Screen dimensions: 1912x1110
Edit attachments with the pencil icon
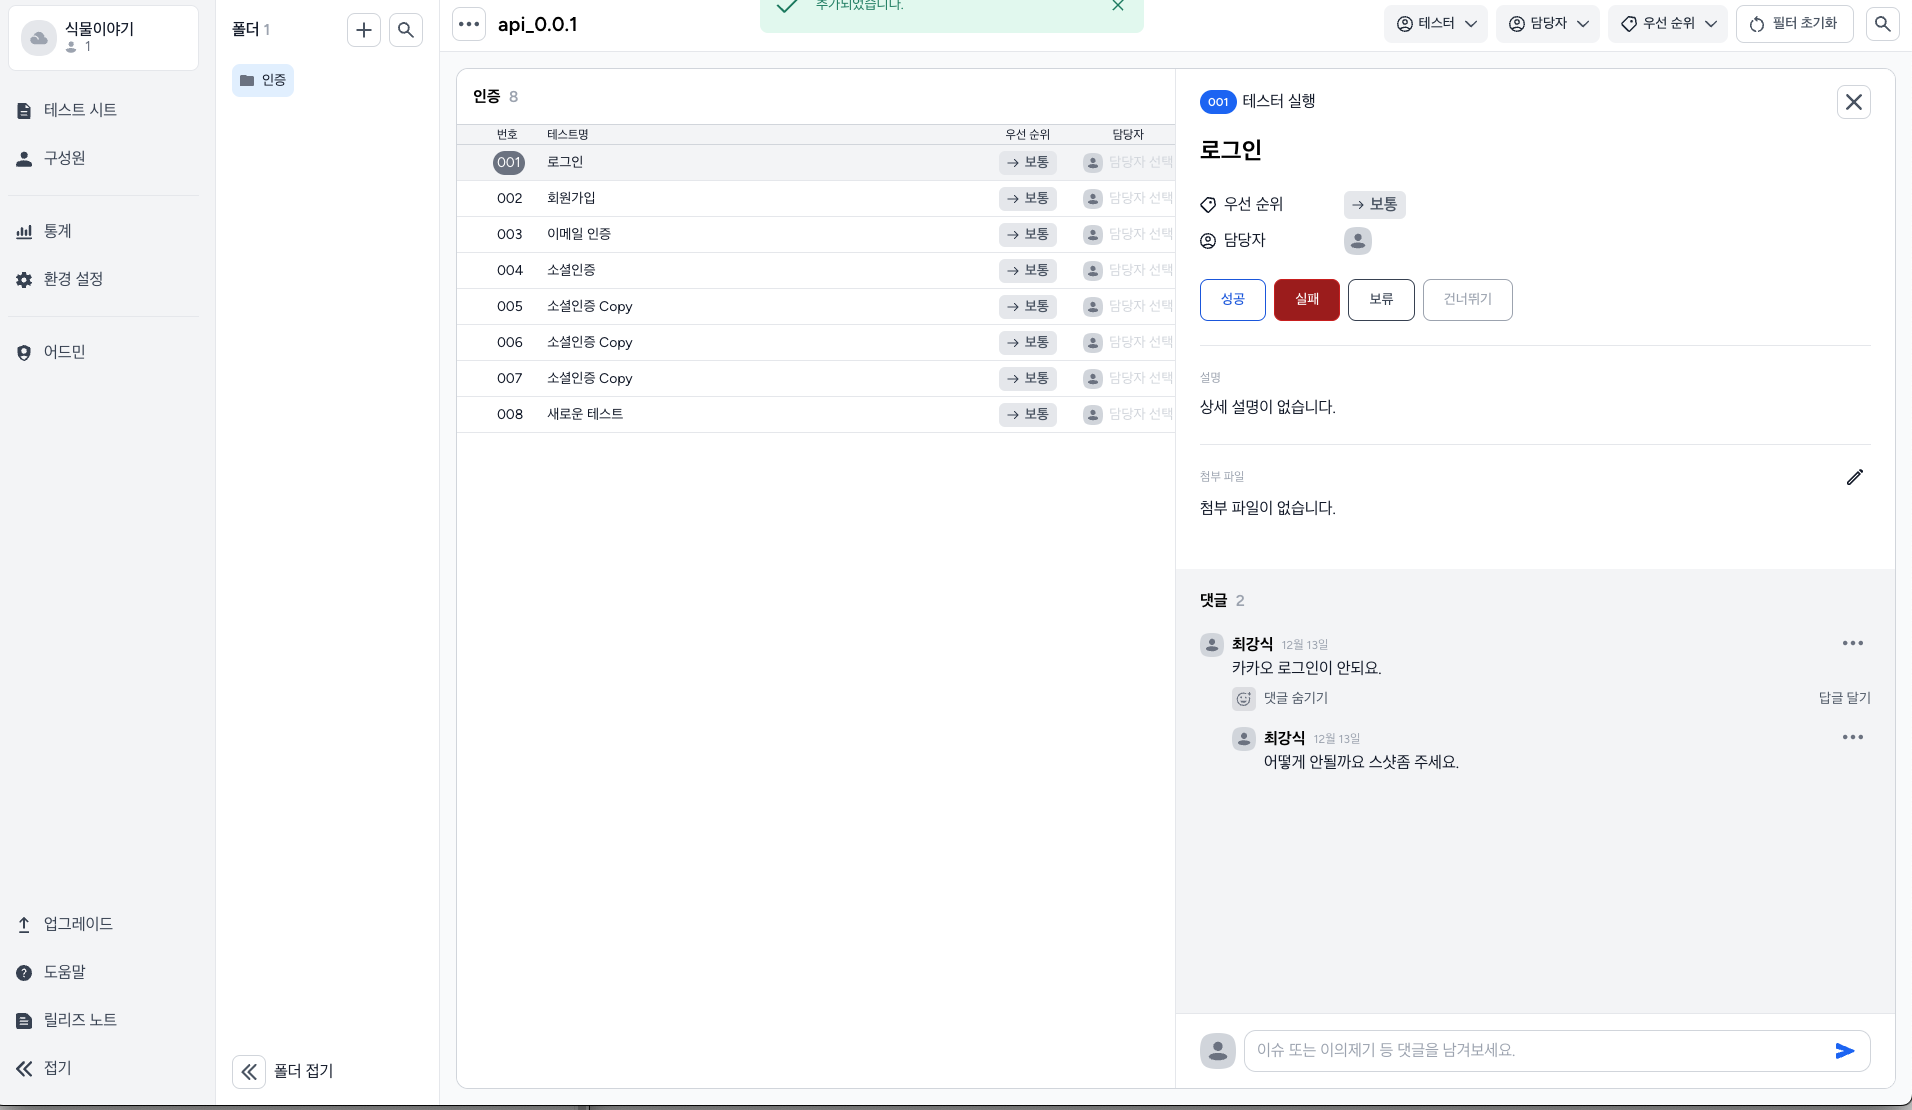[1855, 477]
